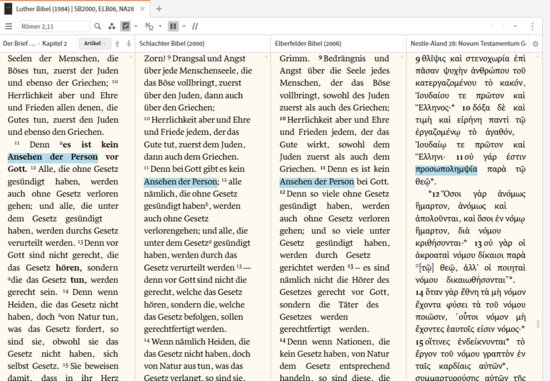This screenshot has width=550, height=381.
Task: Click highlighted 'Ansehen der Person' in Schlachter column
Action: pyautogui.click(x=180, y=182)
